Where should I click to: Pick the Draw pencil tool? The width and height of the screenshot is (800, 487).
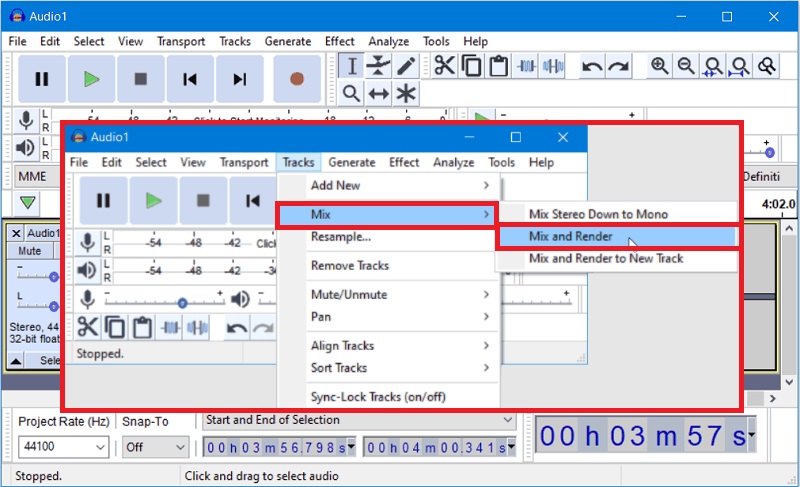click(x=406, y=66)
